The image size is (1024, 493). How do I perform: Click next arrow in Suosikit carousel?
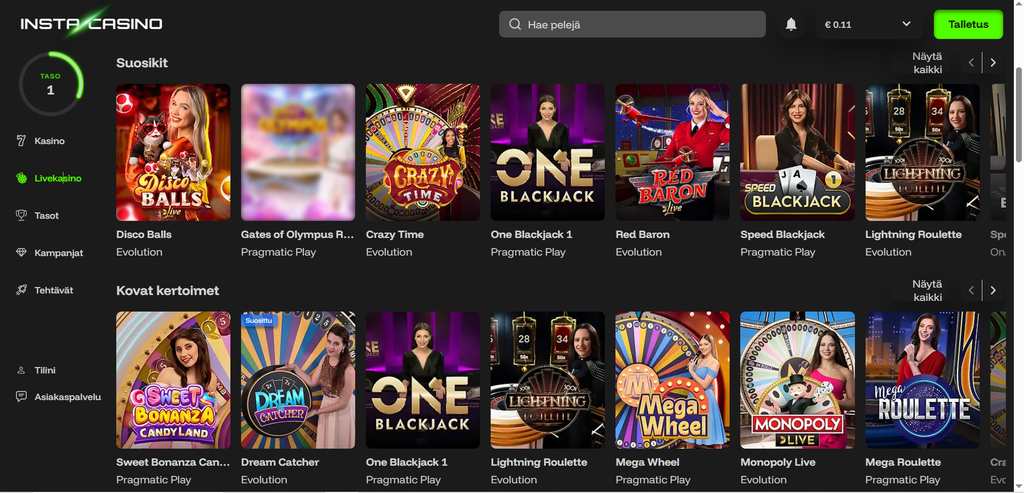(993, 63)
